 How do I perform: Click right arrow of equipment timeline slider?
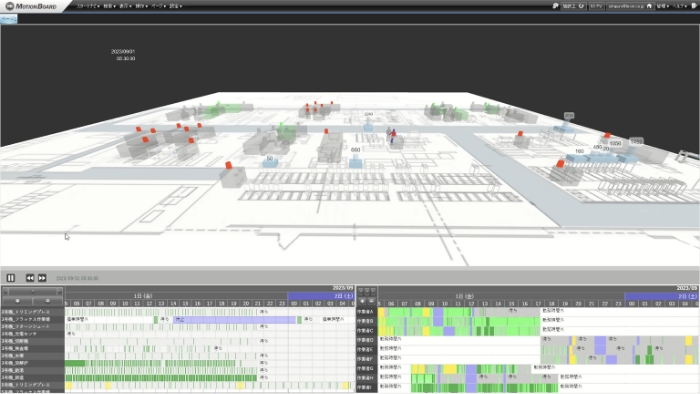(x=59, y=291)
